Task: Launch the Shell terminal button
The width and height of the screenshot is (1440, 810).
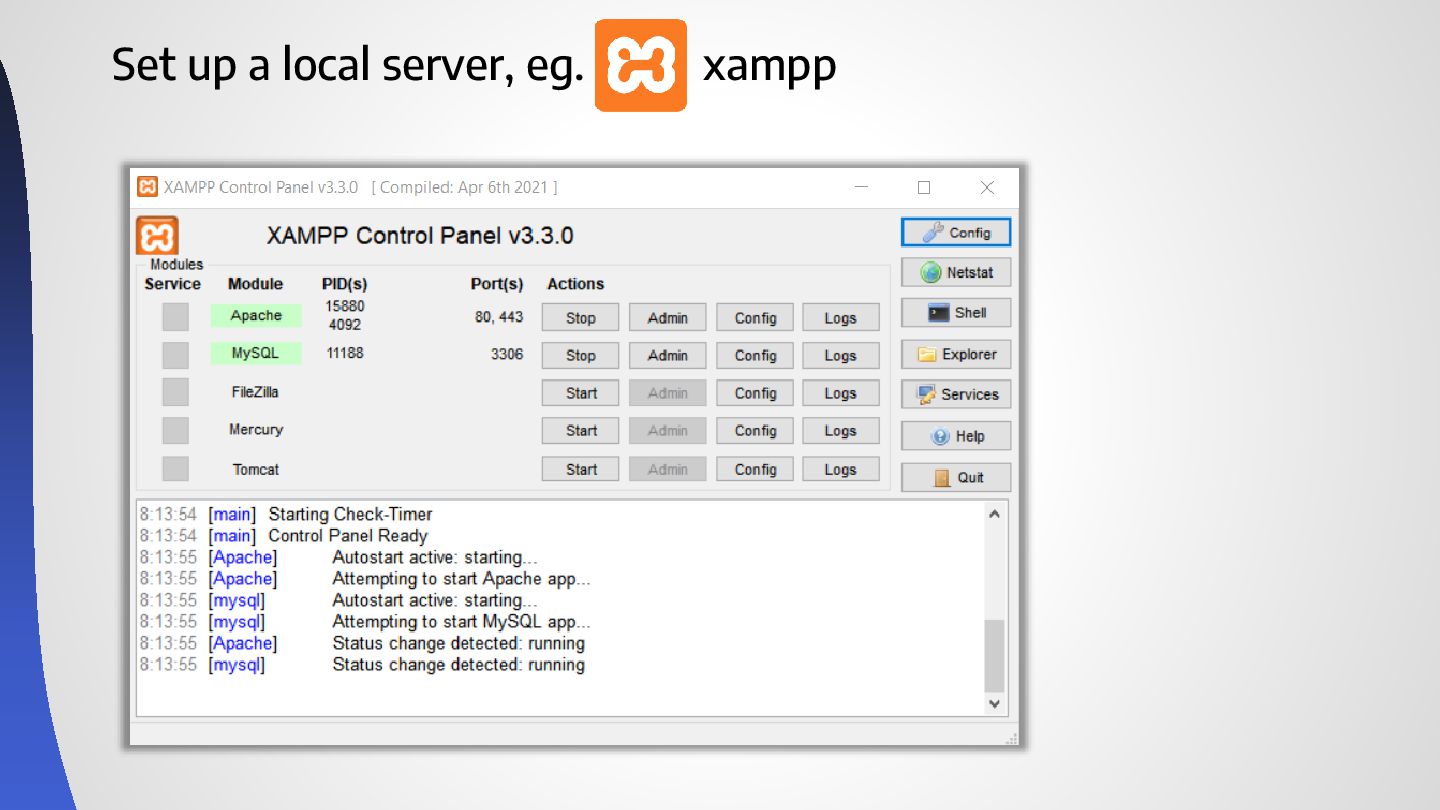Action: click(x=956, y=312)
